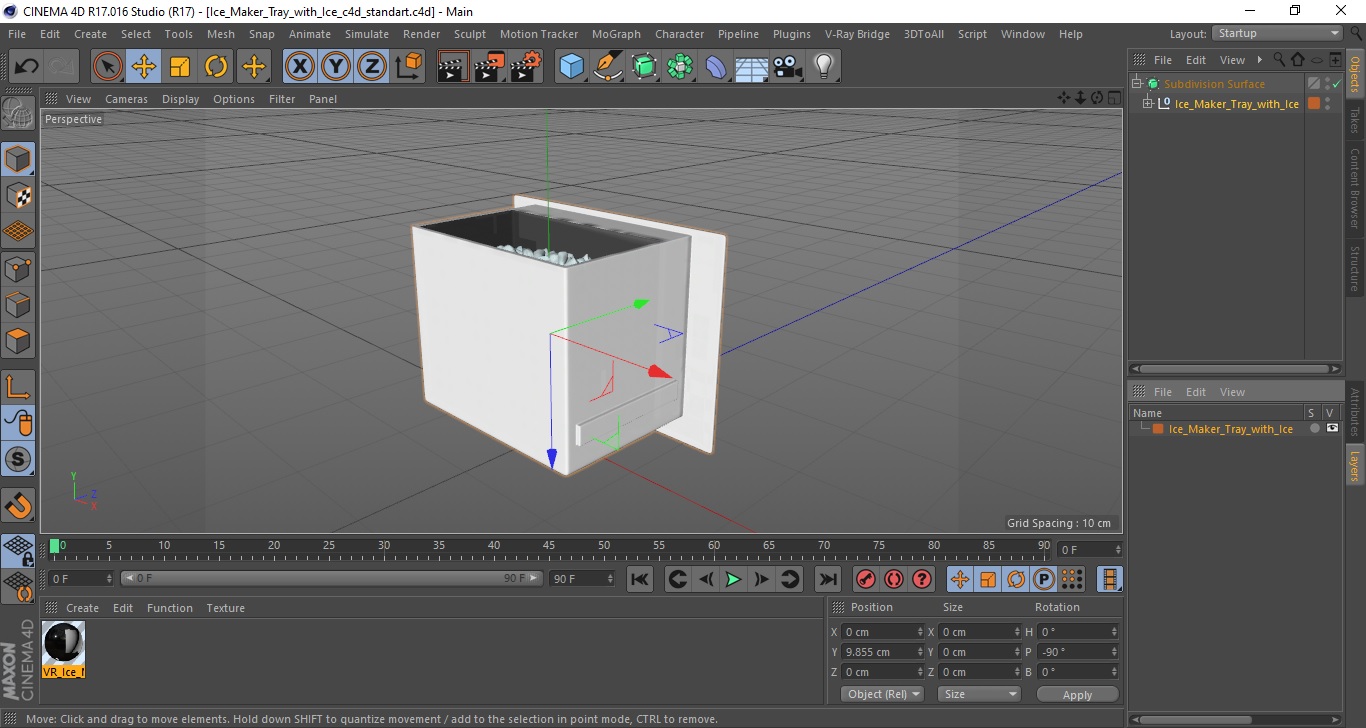
Task: Open the viewport Cameras menu
Action: (x=126, y=99)
